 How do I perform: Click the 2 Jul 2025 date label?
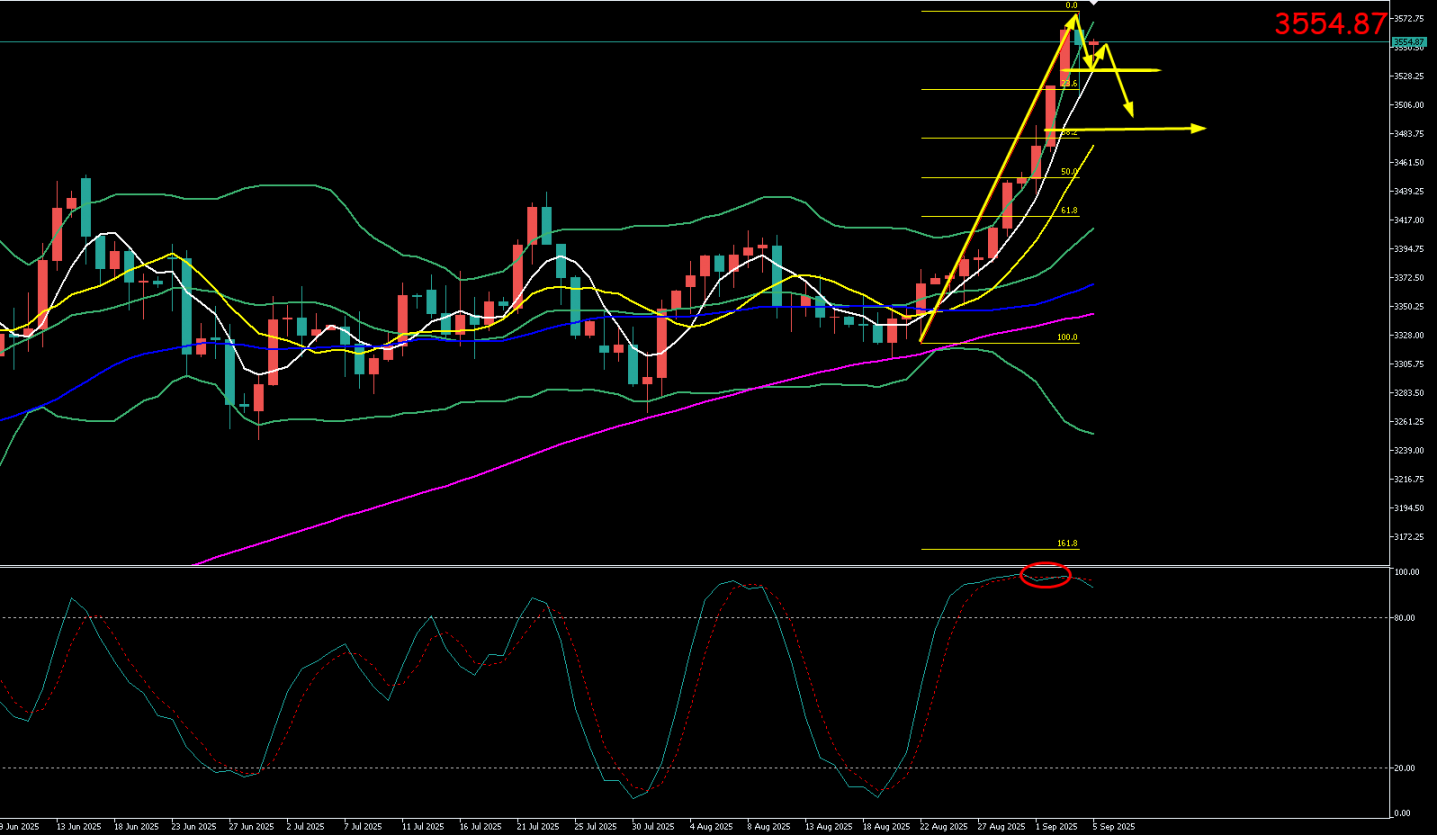tap(306, 827)
